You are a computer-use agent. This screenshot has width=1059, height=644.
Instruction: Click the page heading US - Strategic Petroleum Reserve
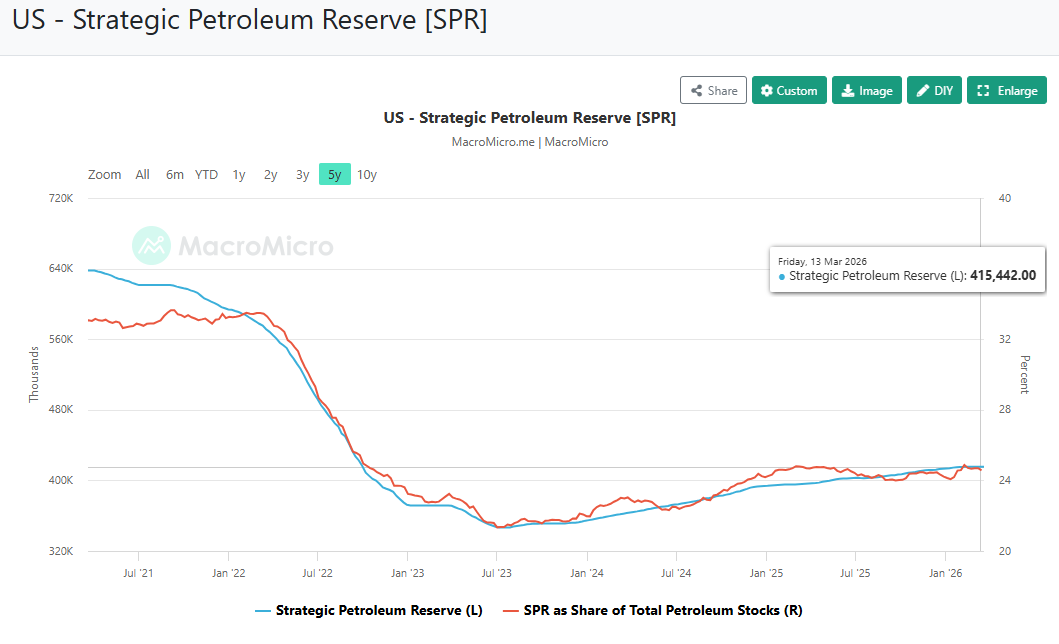[x=249, y=20]
